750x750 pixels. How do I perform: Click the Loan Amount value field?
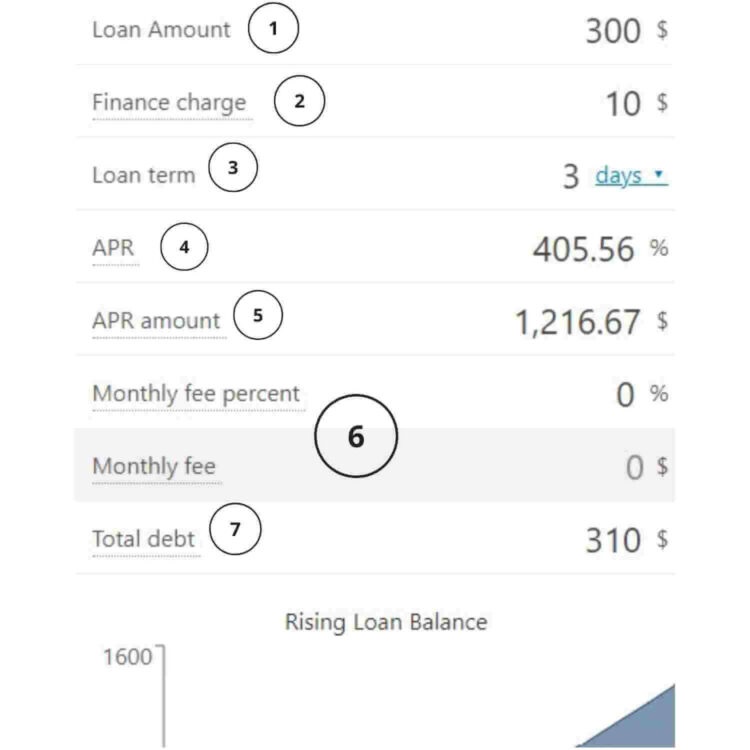(612, 30)
